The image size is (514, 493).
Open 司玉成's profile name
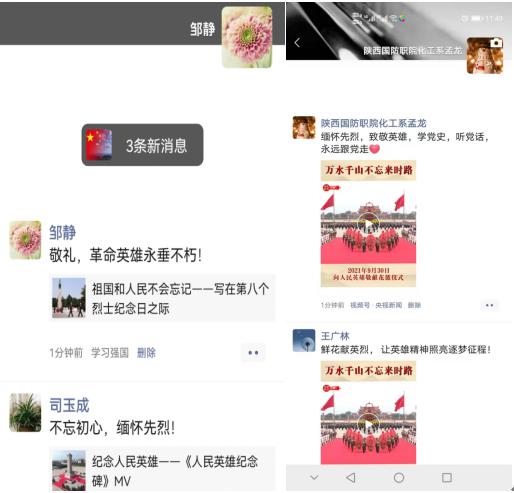pos(69,405)
